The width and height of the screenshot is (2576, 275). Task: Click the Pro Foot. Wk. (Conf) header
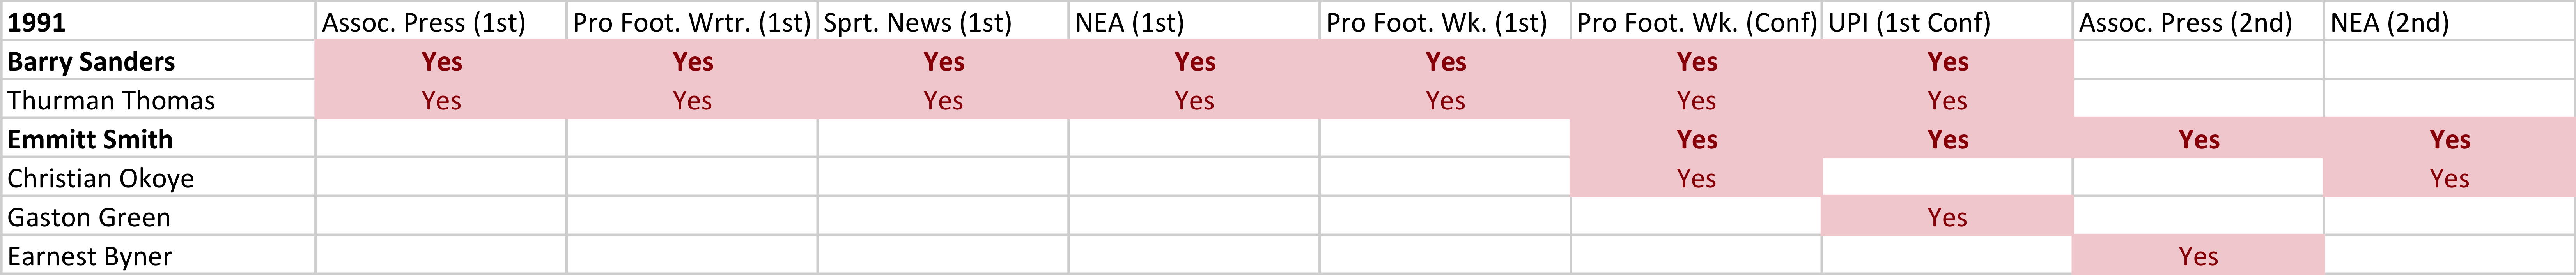[x=1696, y=22]
